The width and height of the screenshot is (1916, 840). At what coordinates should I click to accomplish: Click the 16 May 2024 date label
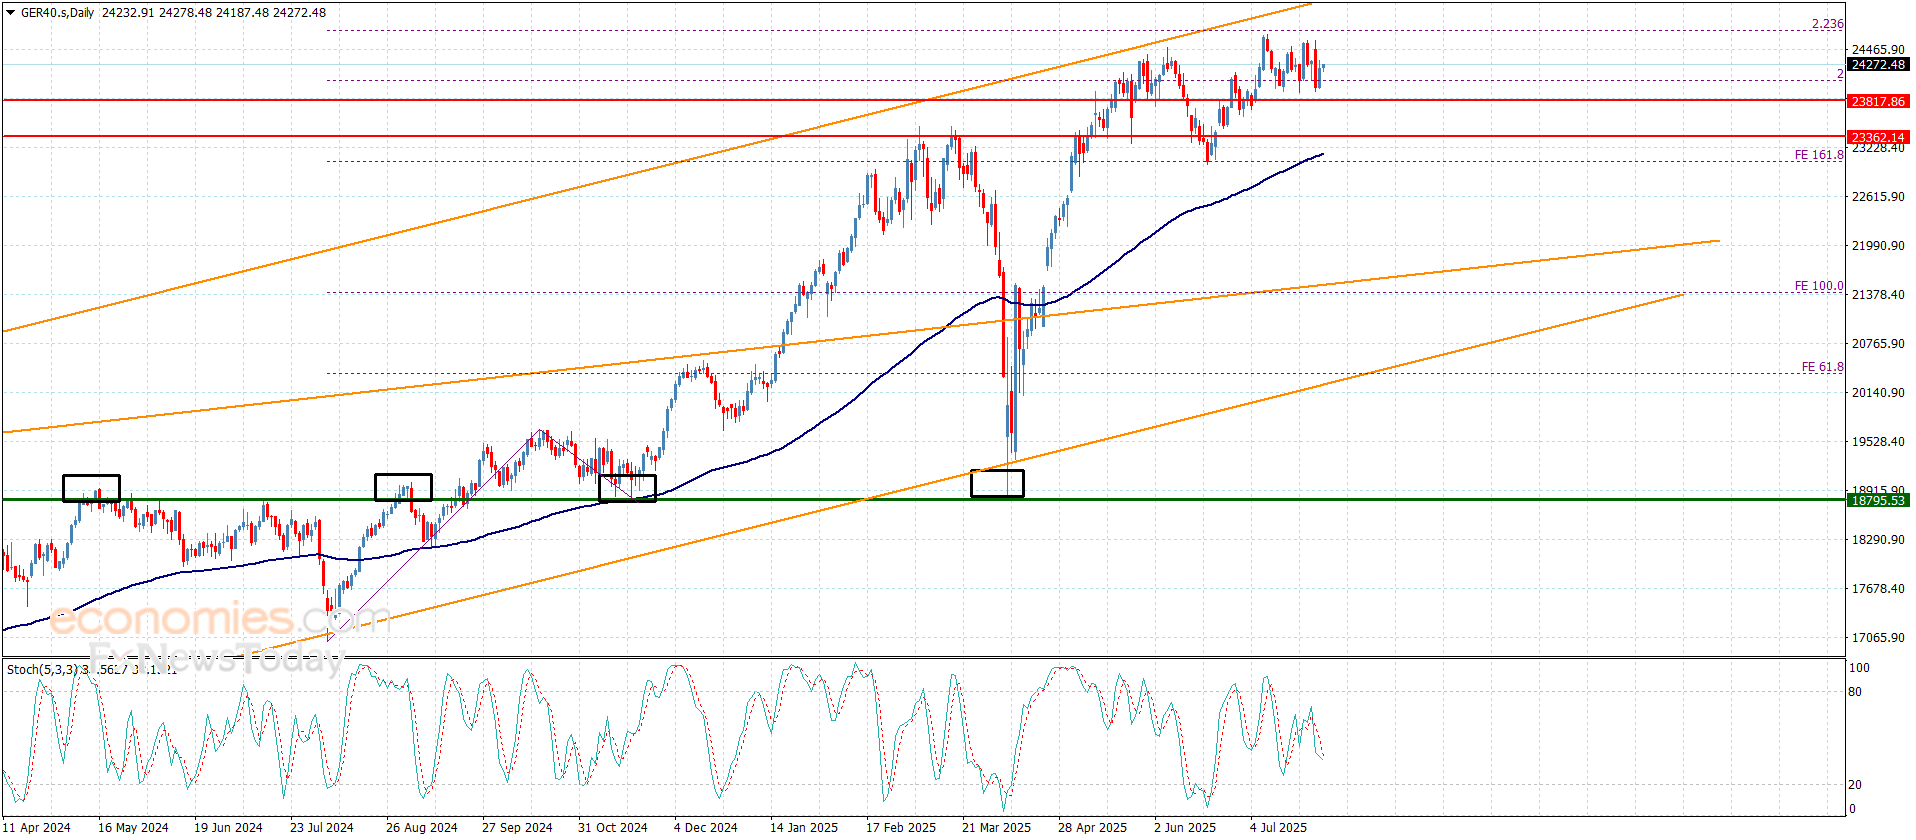[133, 827]
